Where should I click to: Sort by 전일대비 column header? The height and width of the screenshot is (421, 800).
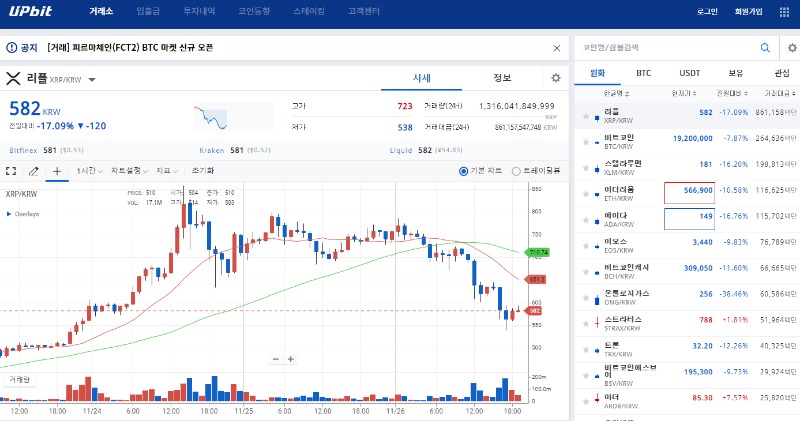click(x=732, y=93)
